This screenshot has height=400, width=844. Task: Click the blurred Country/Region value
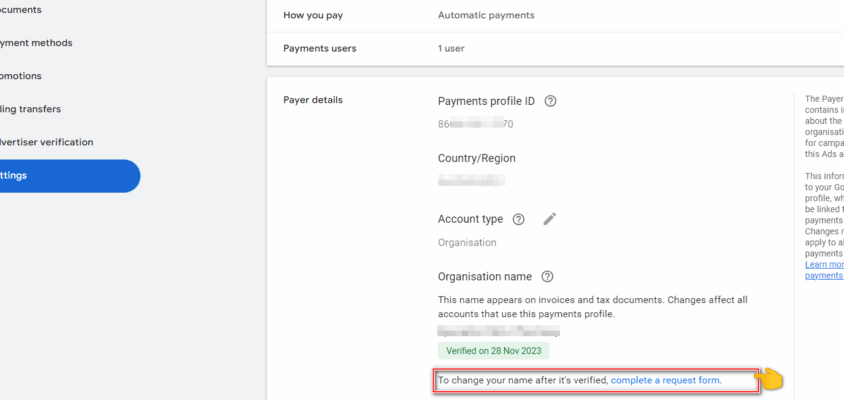471,181
